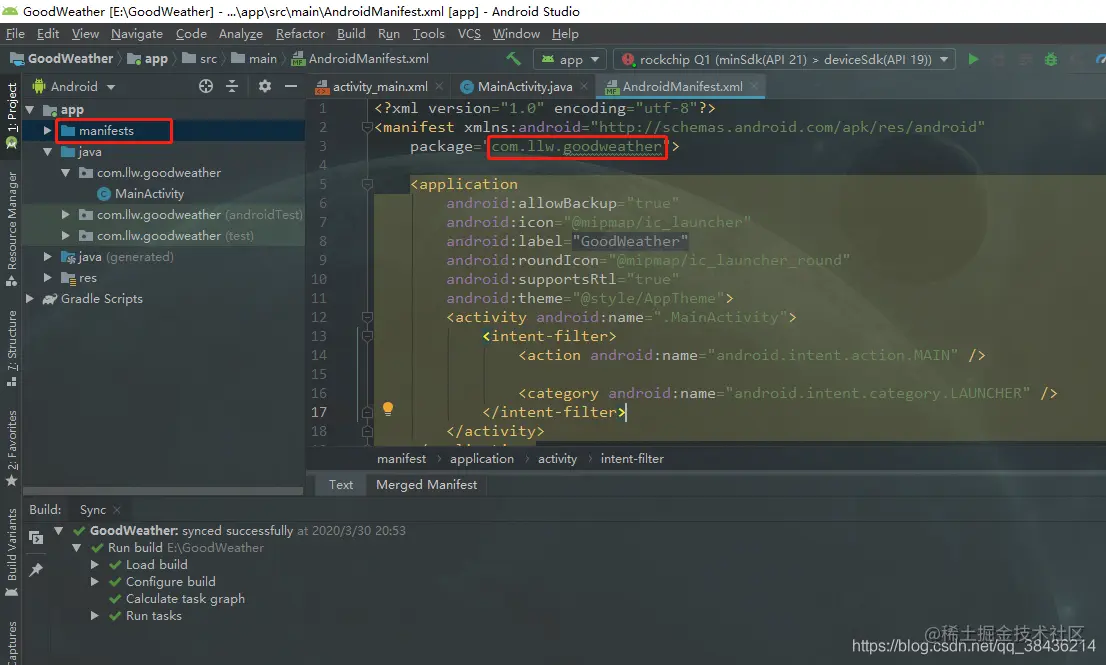This screenshot has height=665, width=1106.
Task: Expand the Load build node
Action: coord(95,565)
